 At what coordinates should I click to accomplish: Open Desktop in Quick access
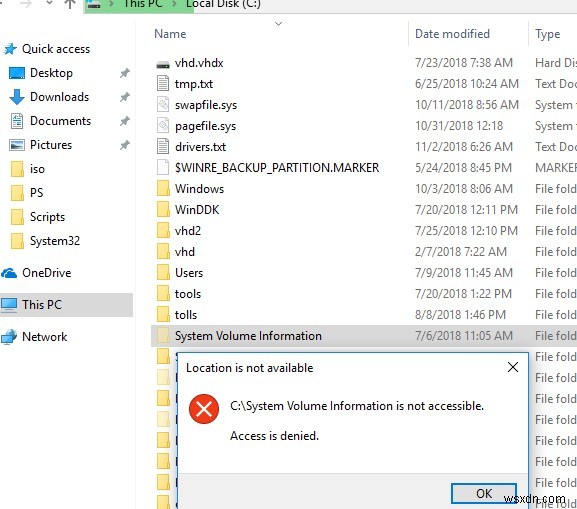51,73
